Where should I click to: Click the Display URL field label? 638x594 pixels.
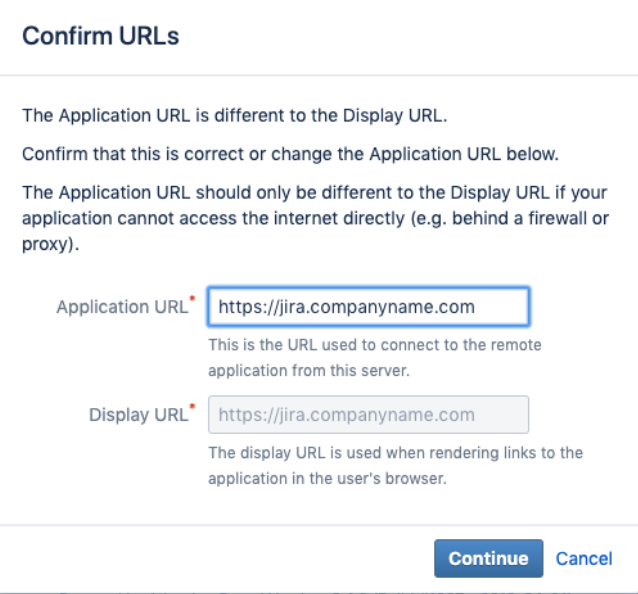pos(139,415)
